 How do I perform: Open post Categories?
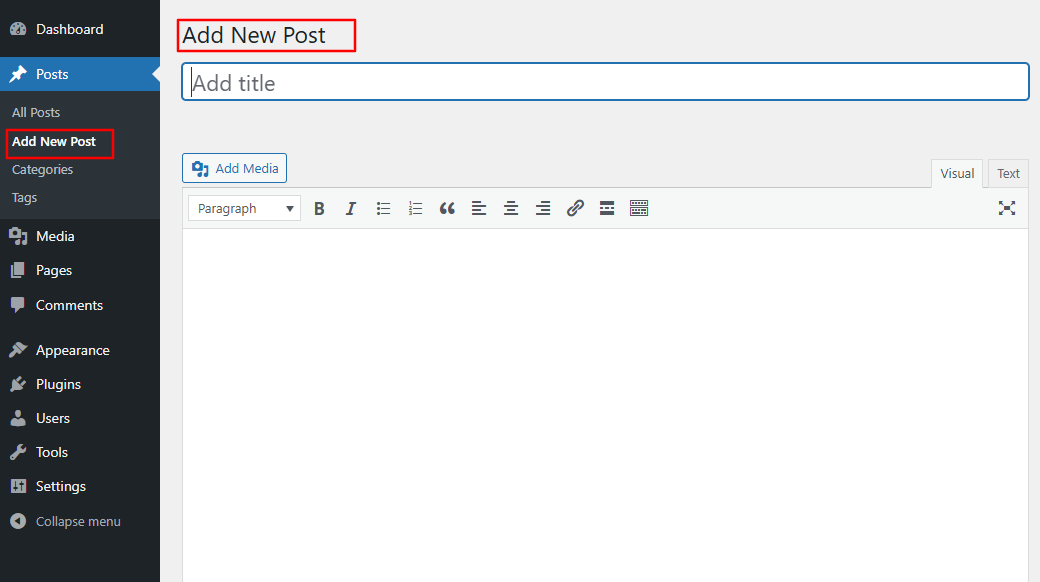(x=42, y=169)
